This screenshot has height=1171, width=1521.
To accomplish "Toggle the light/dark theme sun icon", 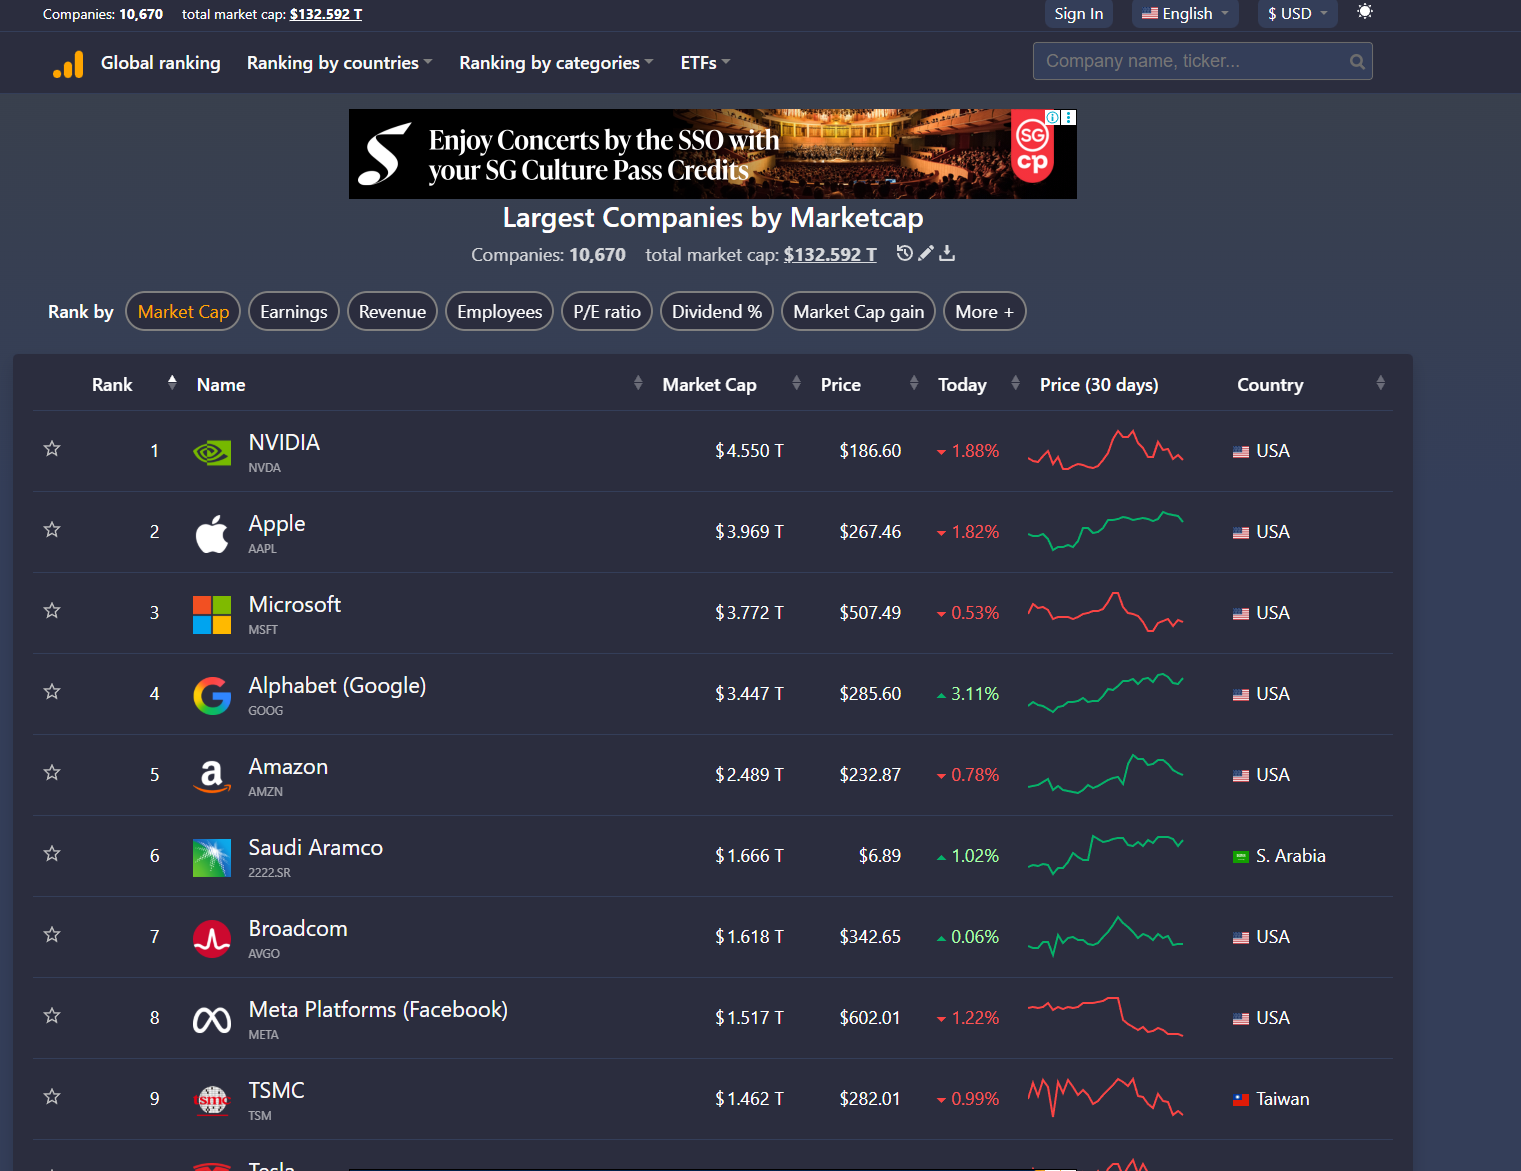I will 1365,12.
